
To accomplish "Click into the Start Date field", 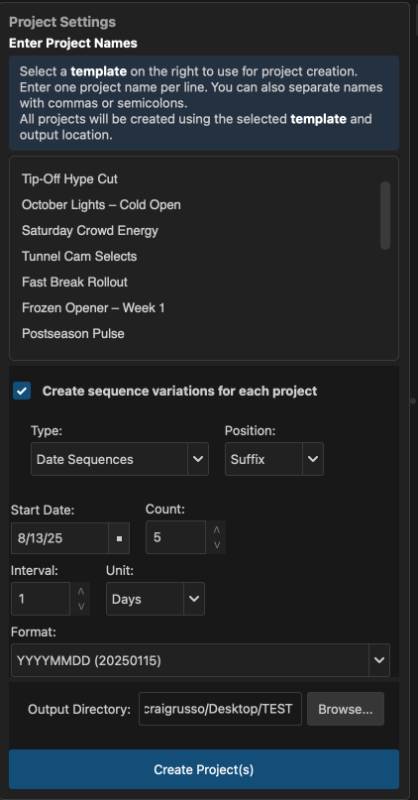I will [x=60, y=538].
